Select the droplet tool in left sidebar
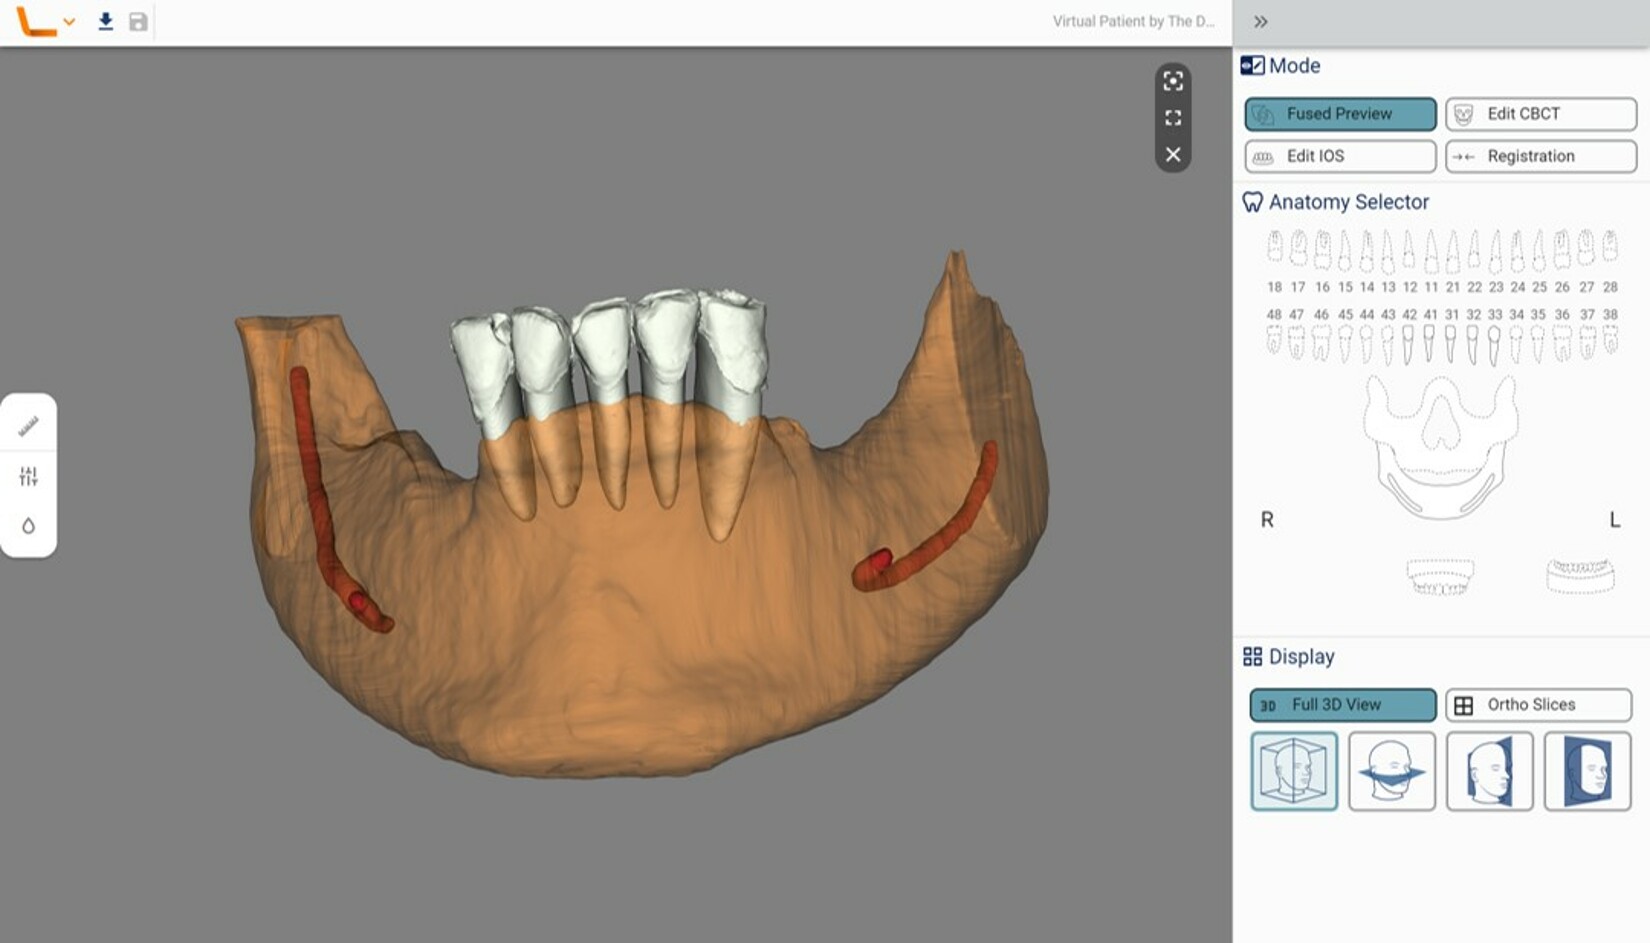The height and width of the screenshot is (943, 1650). pos(29,524)
